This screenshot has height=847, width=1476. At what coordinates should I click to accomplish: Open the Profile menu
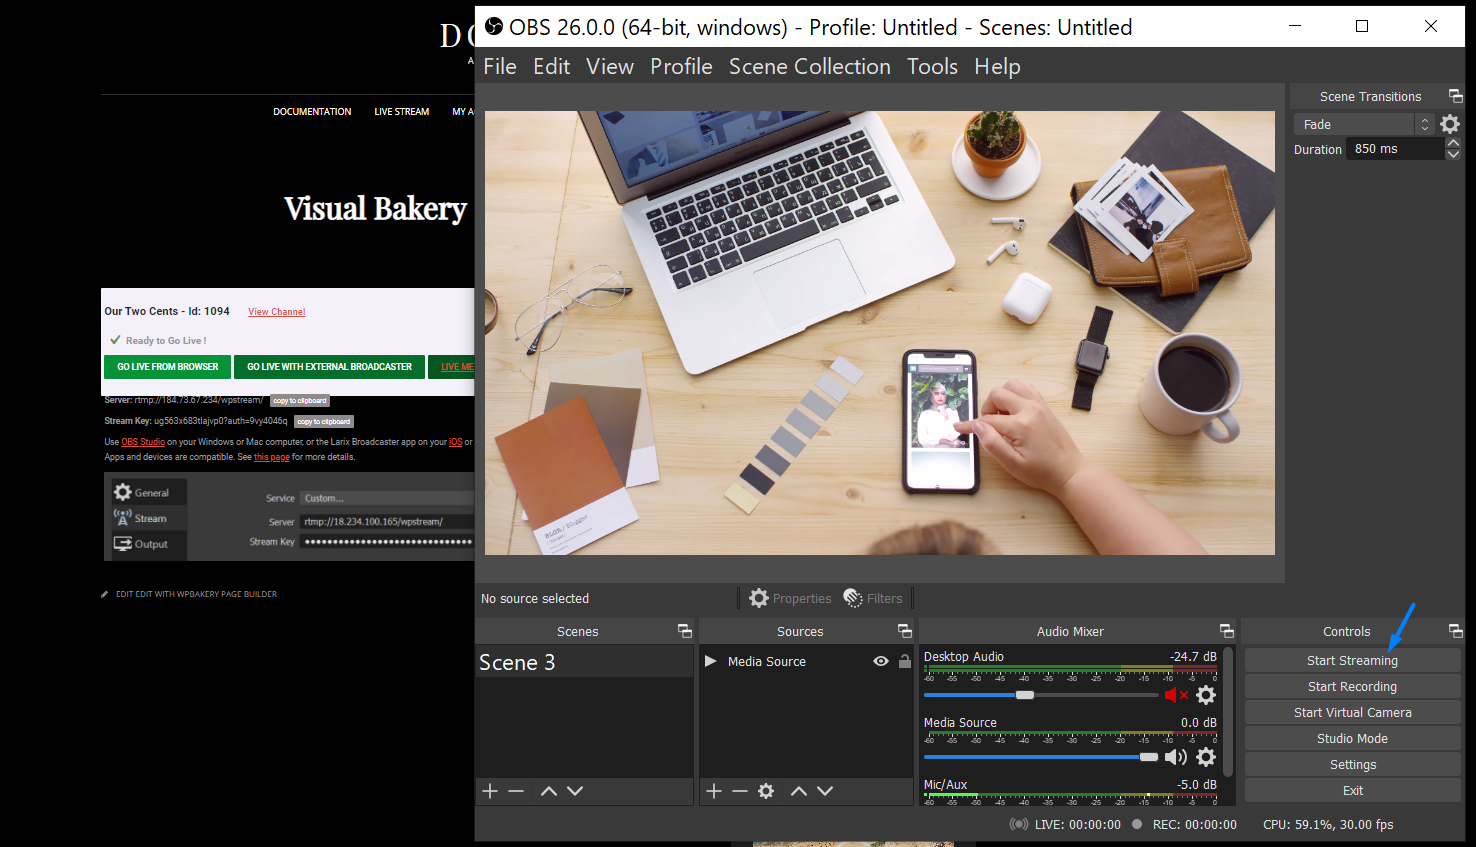pyautogui.click(x=682, y=66)
